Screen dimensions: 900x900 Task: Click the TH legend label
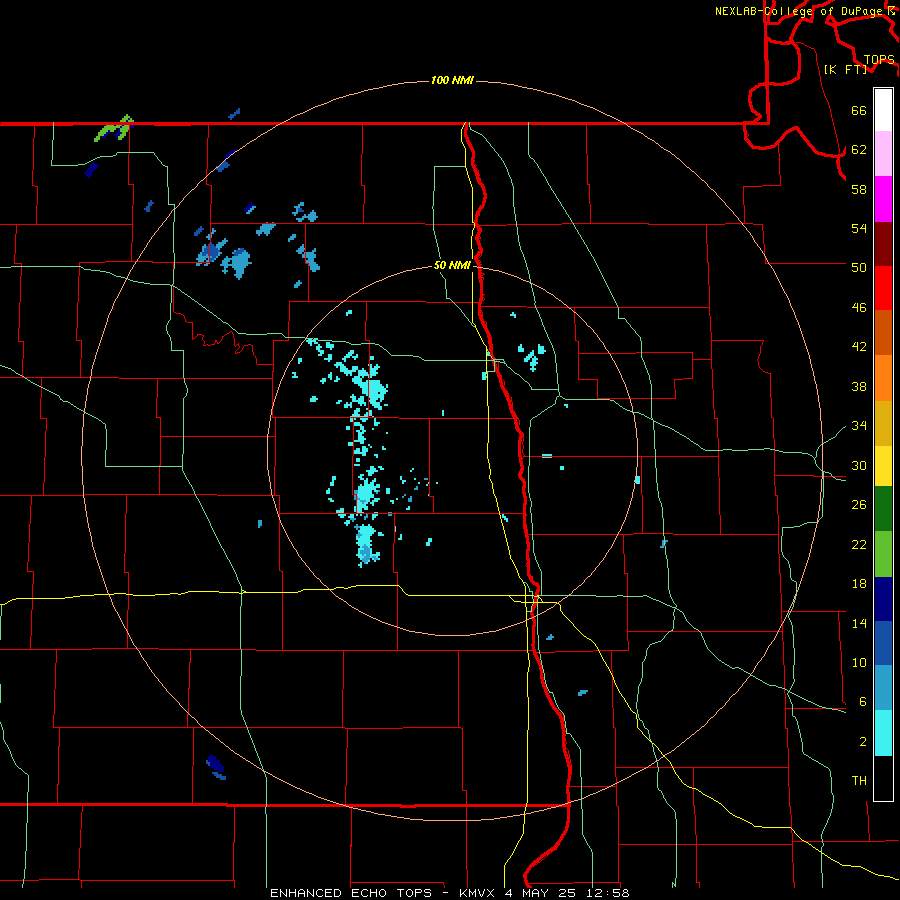coord(859,781)
